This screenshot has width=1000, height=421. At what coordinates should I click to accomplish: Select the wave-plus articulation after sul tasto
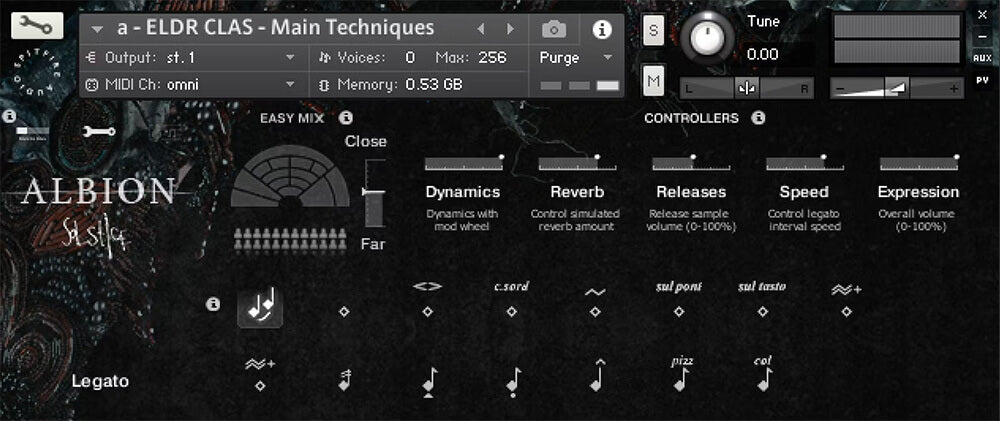click(x=846, y=301)
